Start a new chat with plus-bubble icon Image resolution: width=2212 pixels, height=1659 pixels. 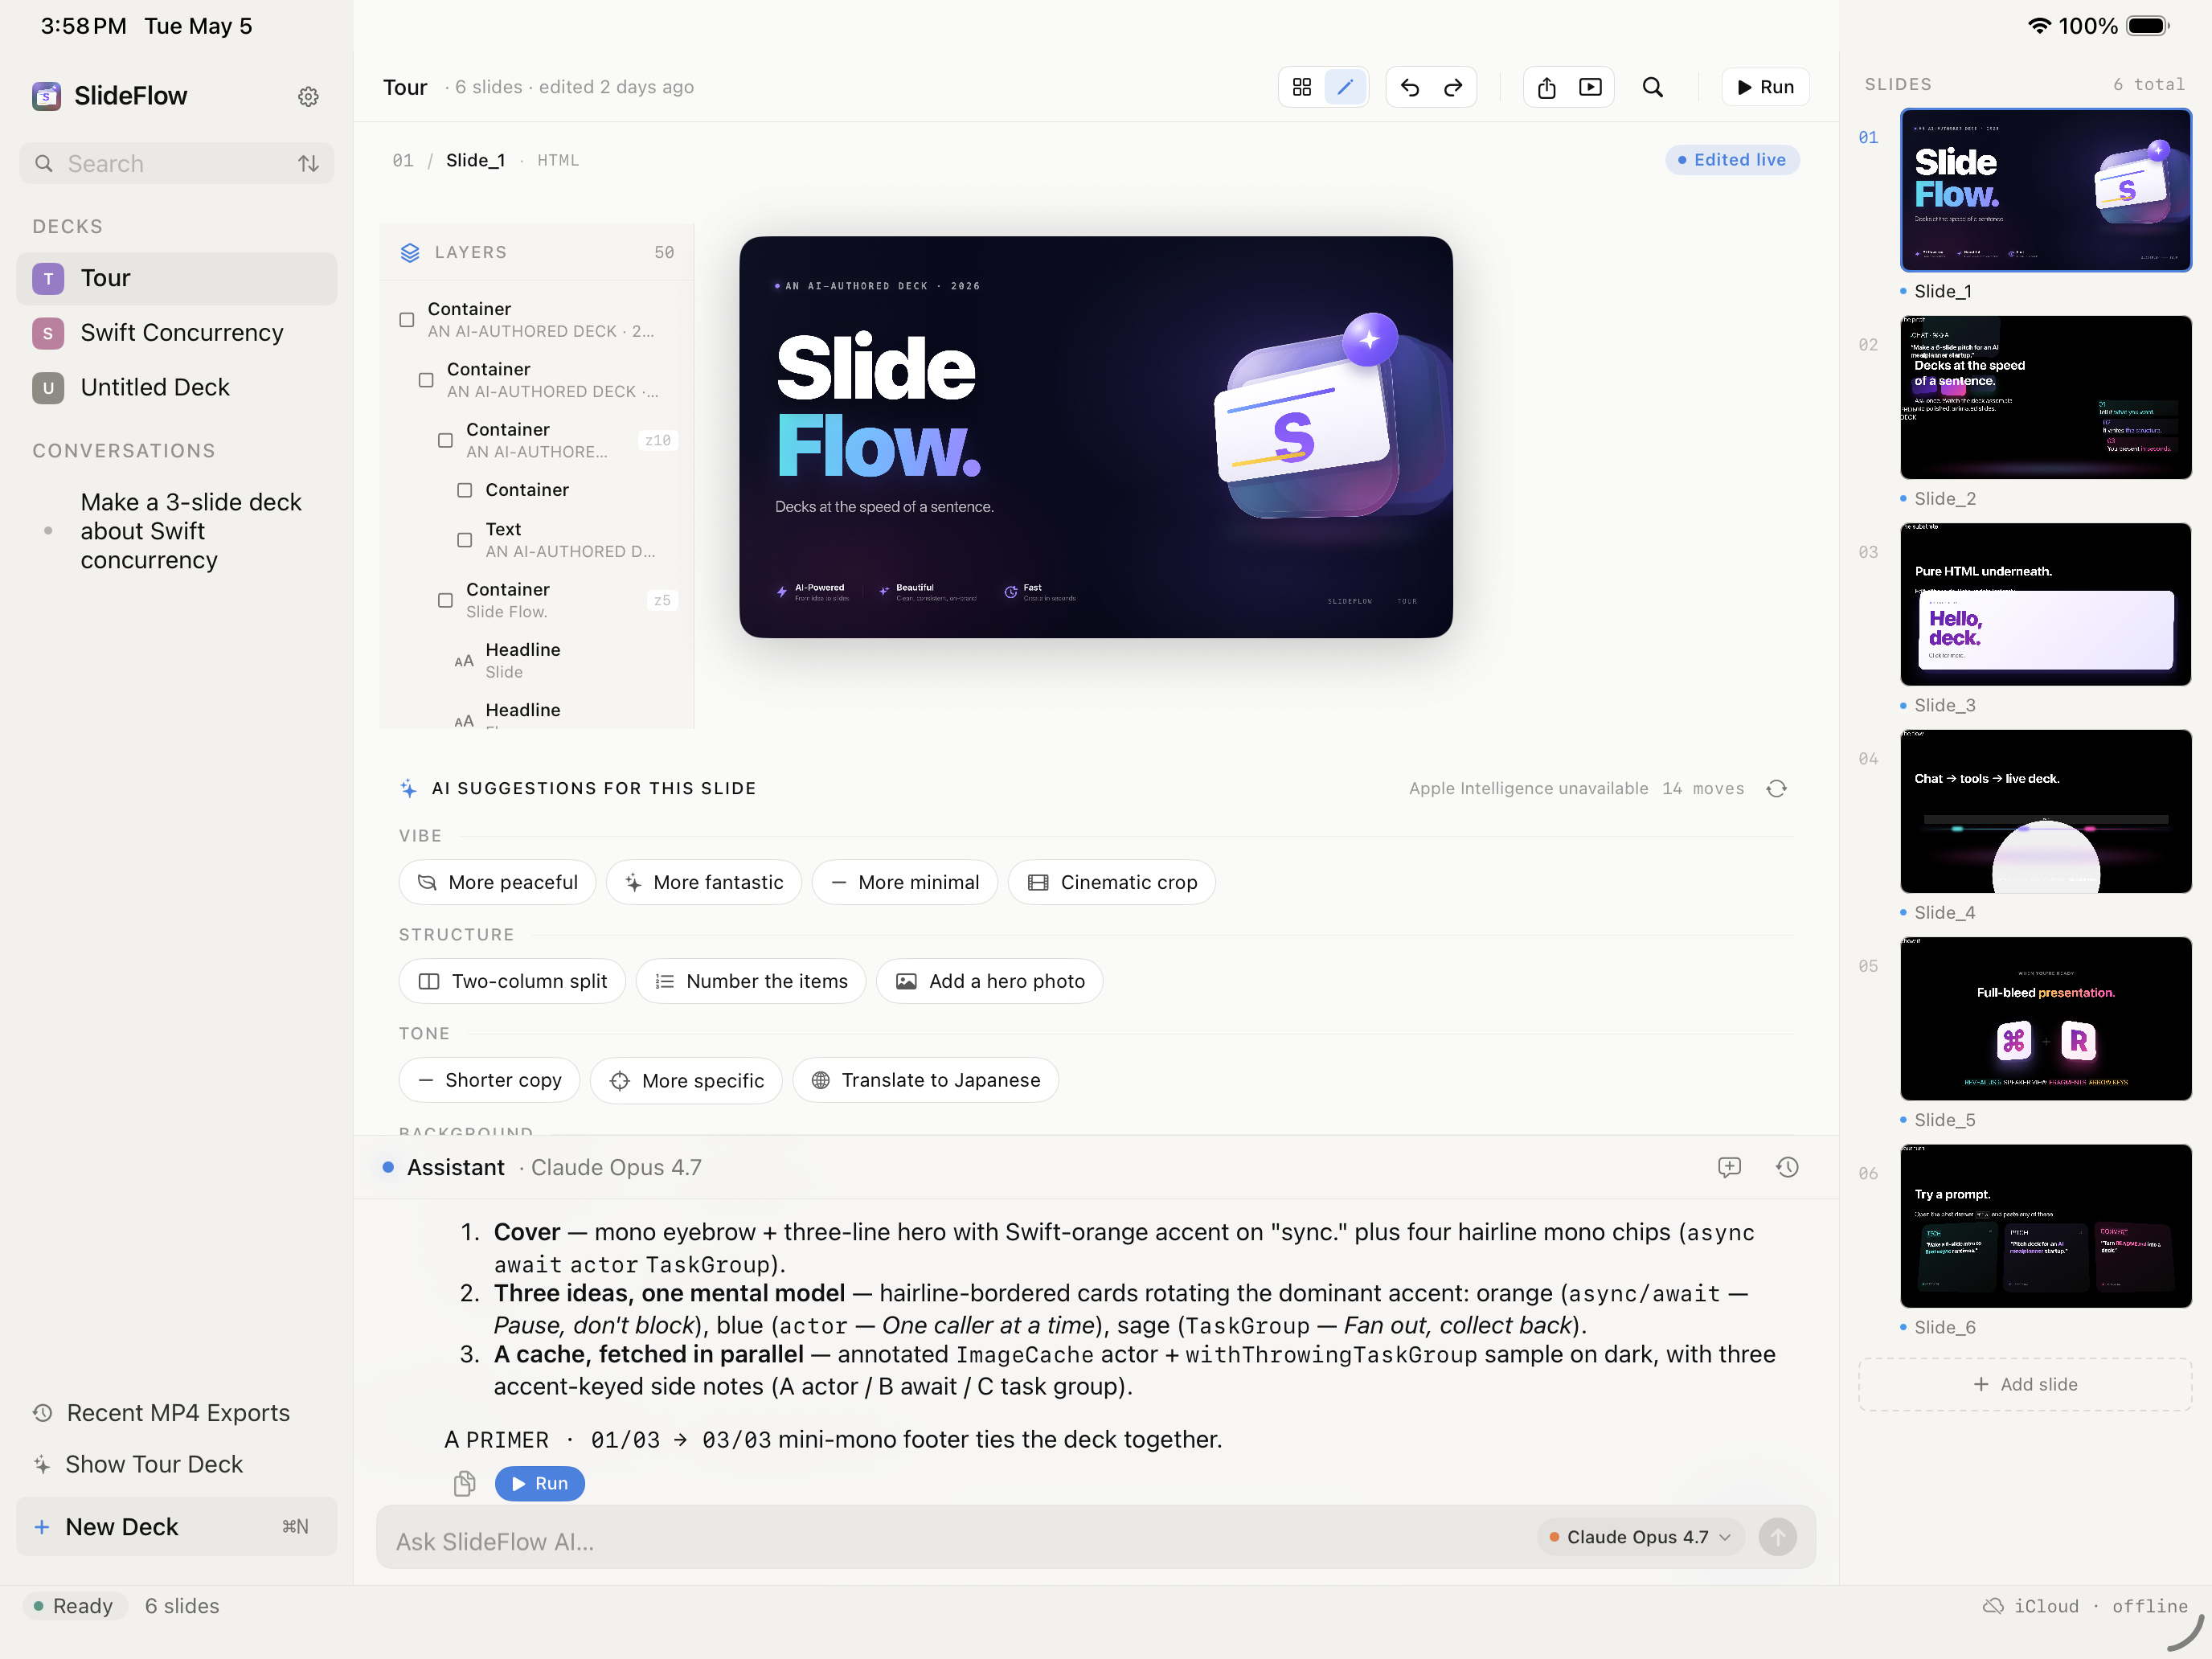coord(1729,1167)
